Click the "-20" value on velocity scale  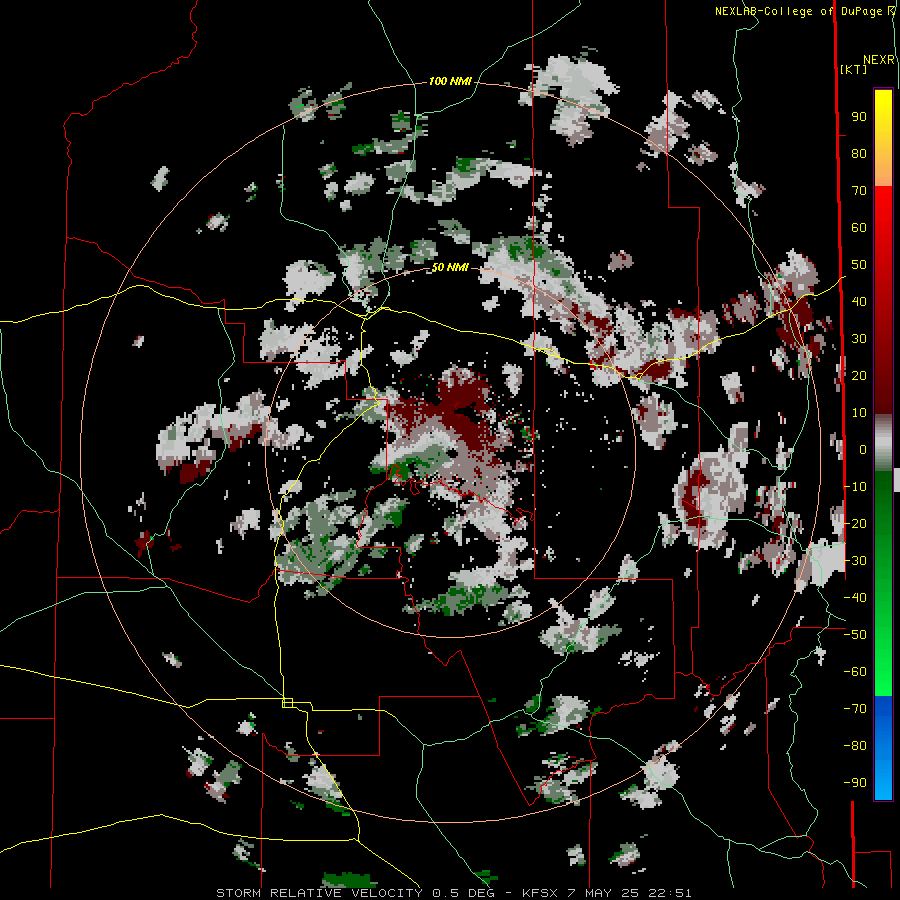855,524
